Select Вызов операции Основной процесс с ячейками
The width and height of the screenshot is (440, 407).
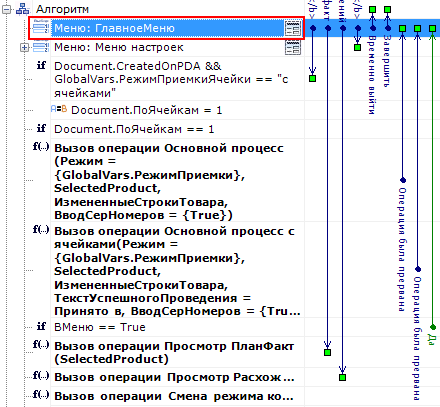[177, 271]
